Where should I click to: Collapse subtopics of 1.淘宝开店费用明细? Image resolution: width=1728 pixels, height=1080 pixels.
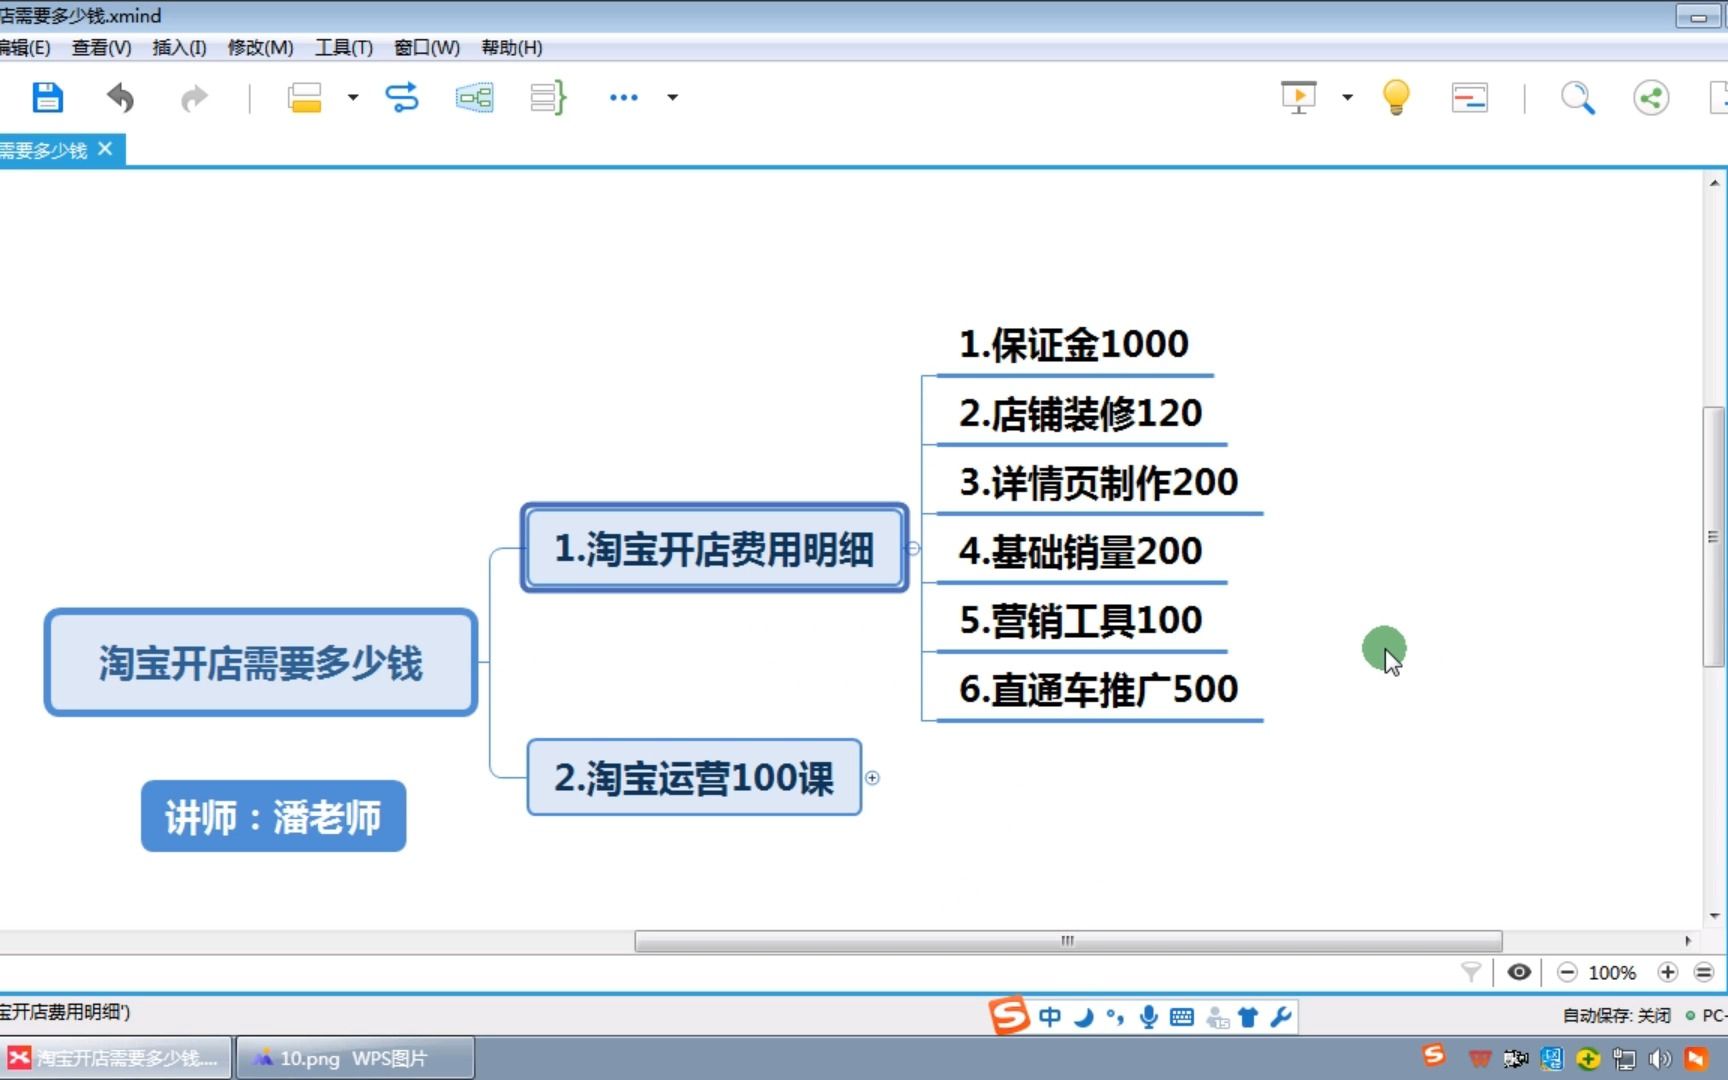coord(913,548)
